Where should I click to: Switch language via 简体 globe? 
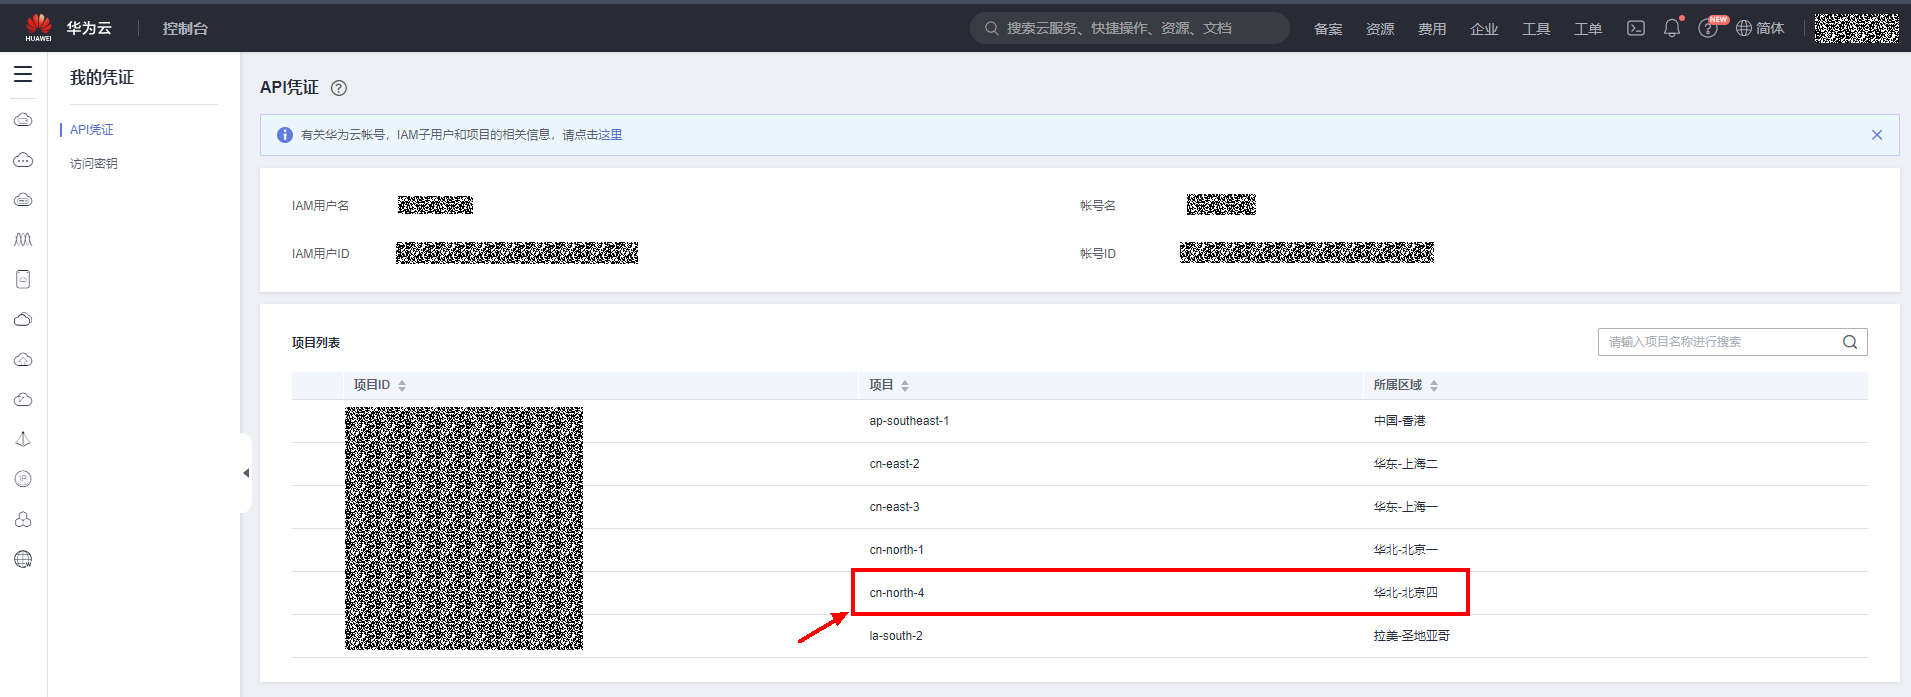(1760, 28)
